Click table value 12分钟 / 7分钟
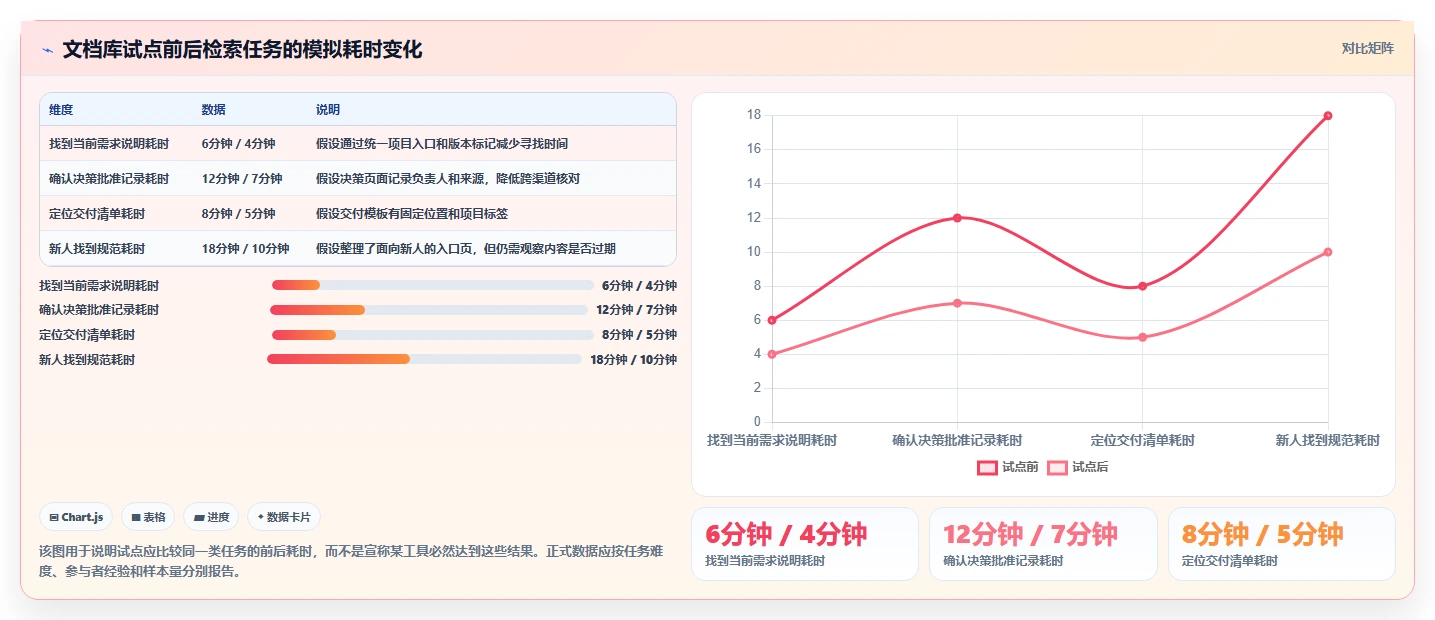 point(242,179)
